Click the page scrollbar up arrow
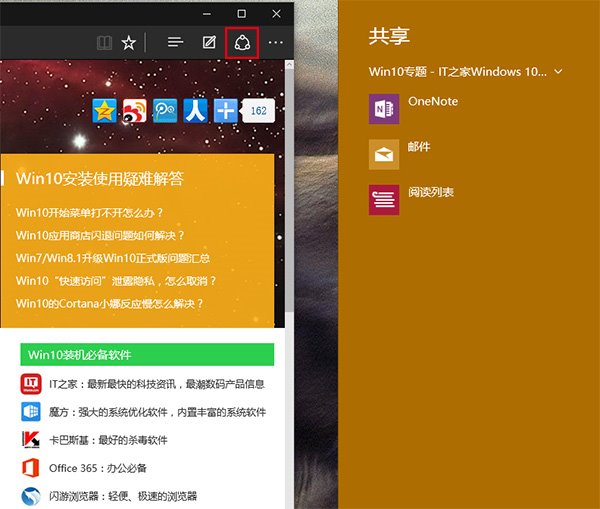600x509 pixels. coord(289,65)
